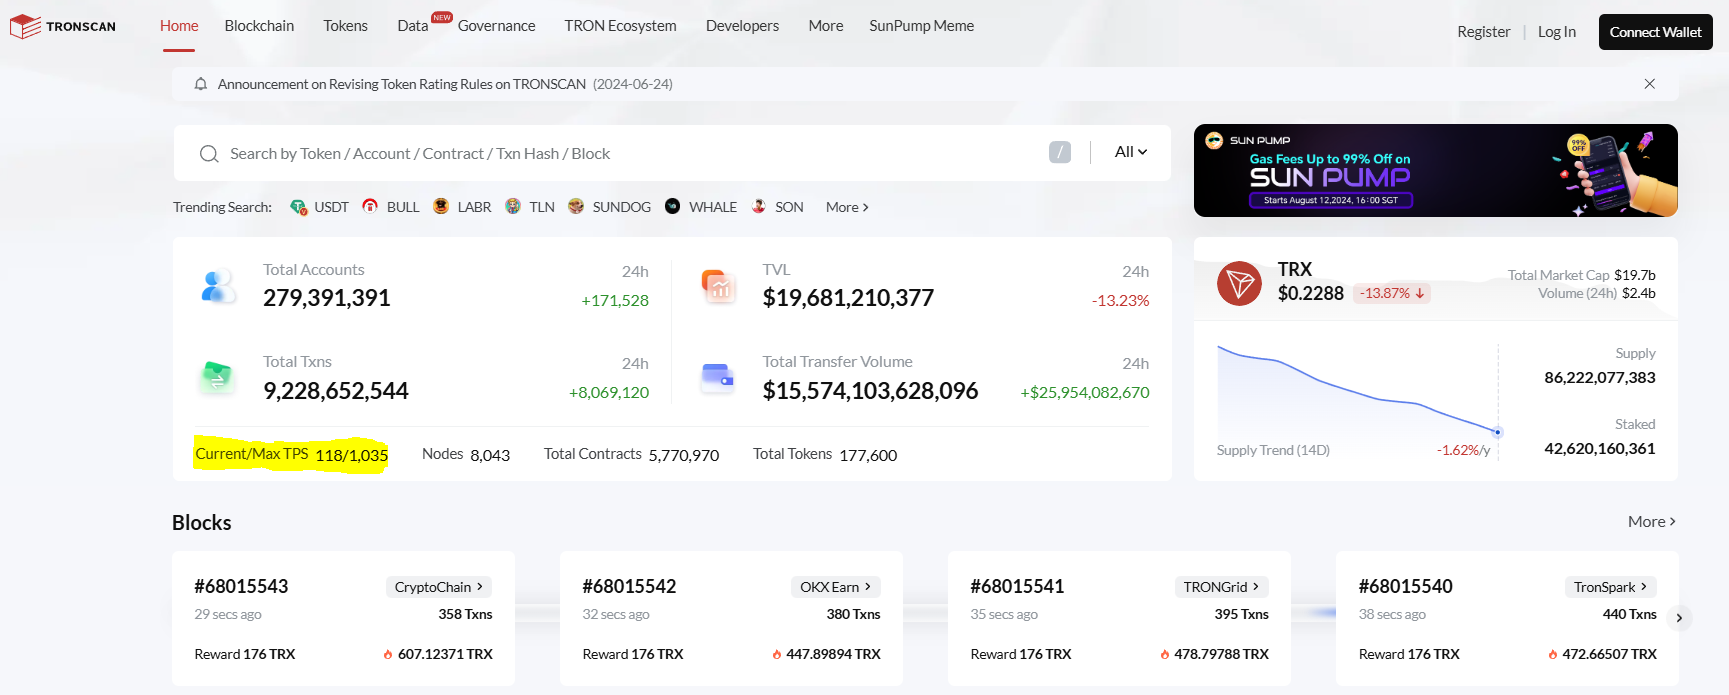Click the Total Accounts people icon
Viewport: 1729px width, 695px height.
pyautogui.click(x=218, y=287)
